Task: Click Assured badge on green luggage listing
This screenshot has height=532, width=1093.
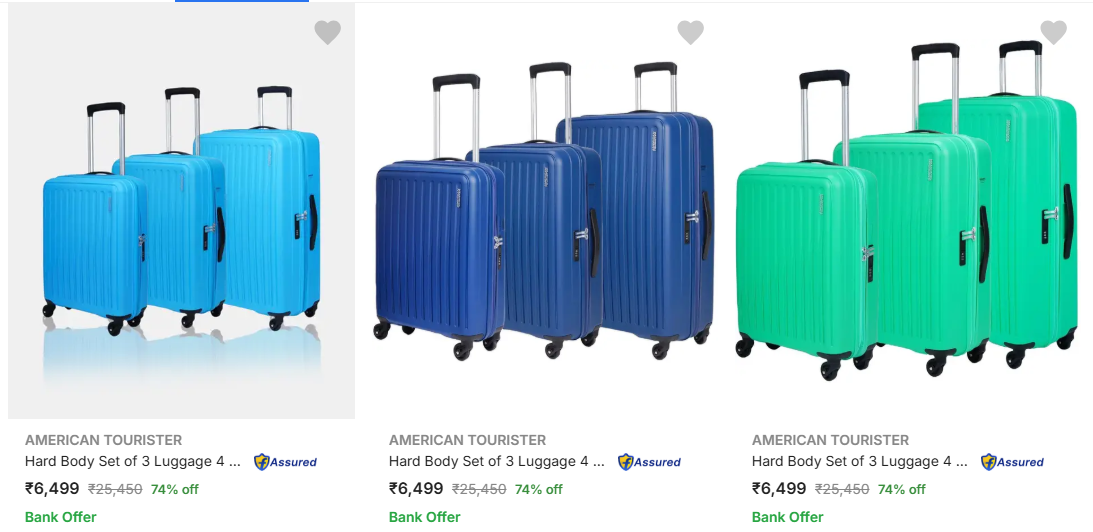Action: point(1012,462)
